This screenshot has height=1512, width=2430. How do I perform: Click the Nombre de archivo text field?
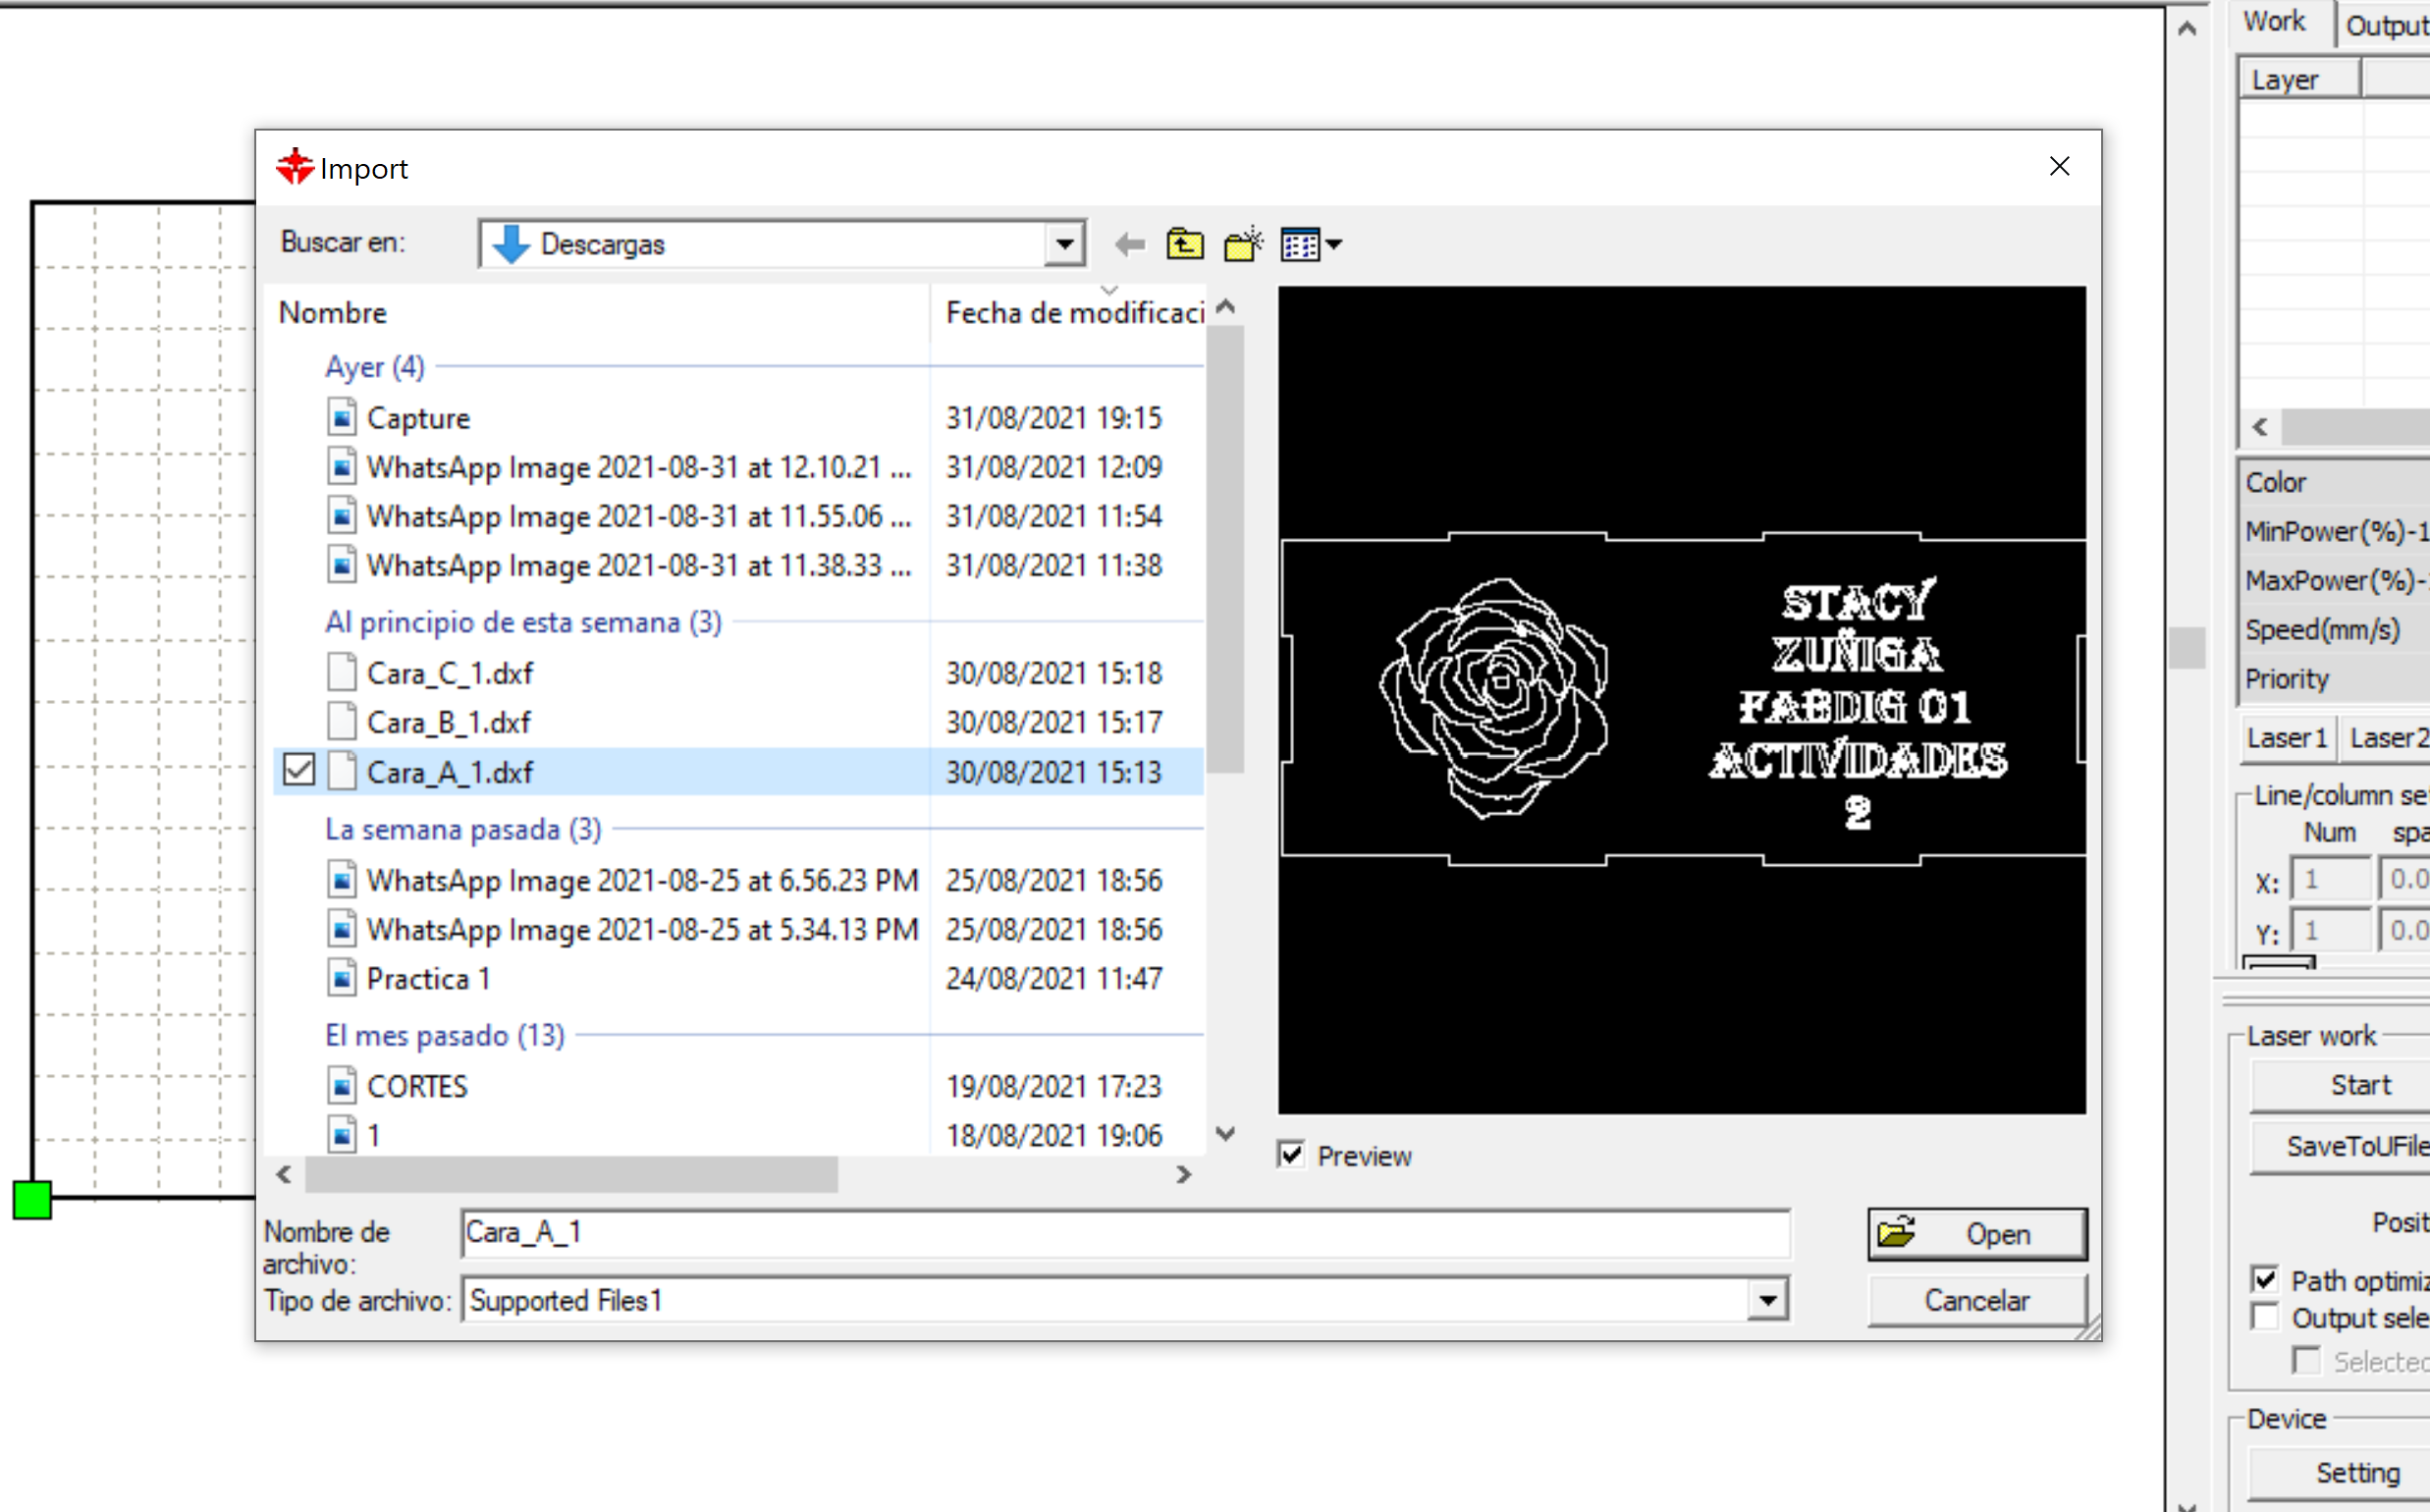[1124, 1233]
